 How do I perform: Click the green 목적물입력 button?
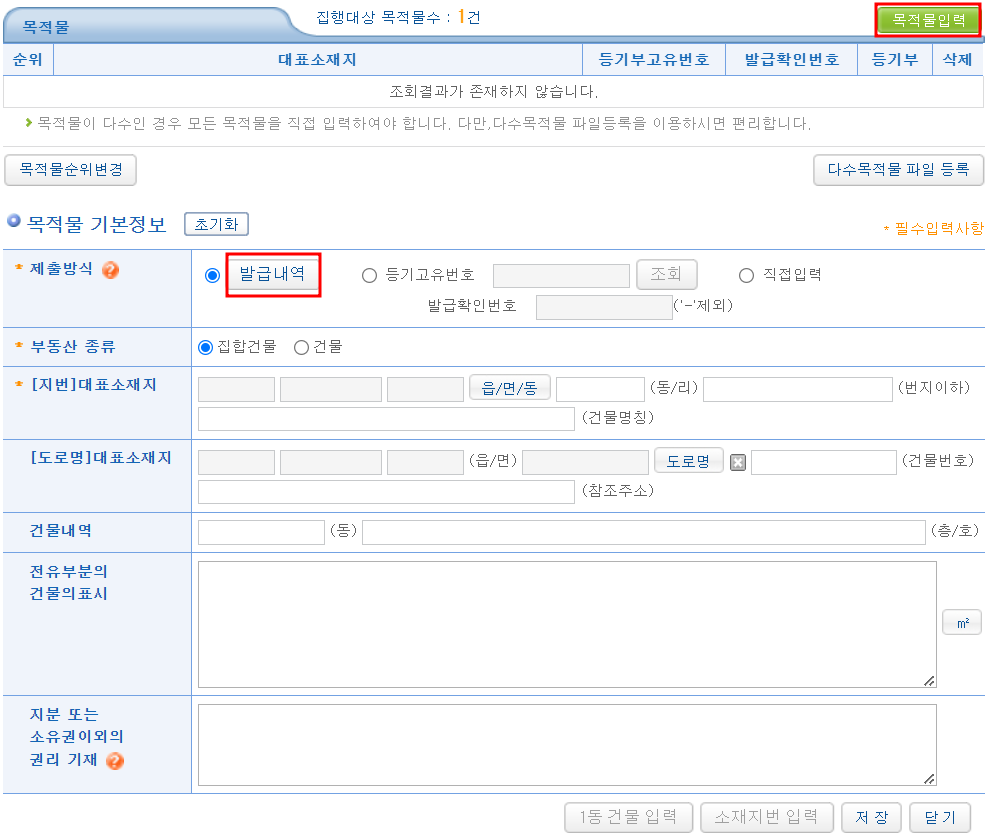point(928,20)
